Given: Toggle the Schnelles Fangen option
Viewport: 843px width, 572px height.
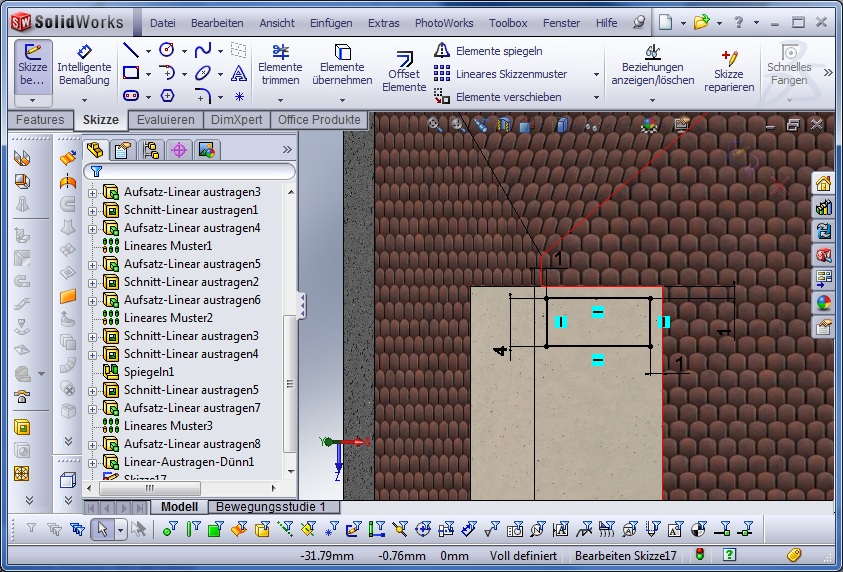Looking at the screenshot, I should pos(789,64).
